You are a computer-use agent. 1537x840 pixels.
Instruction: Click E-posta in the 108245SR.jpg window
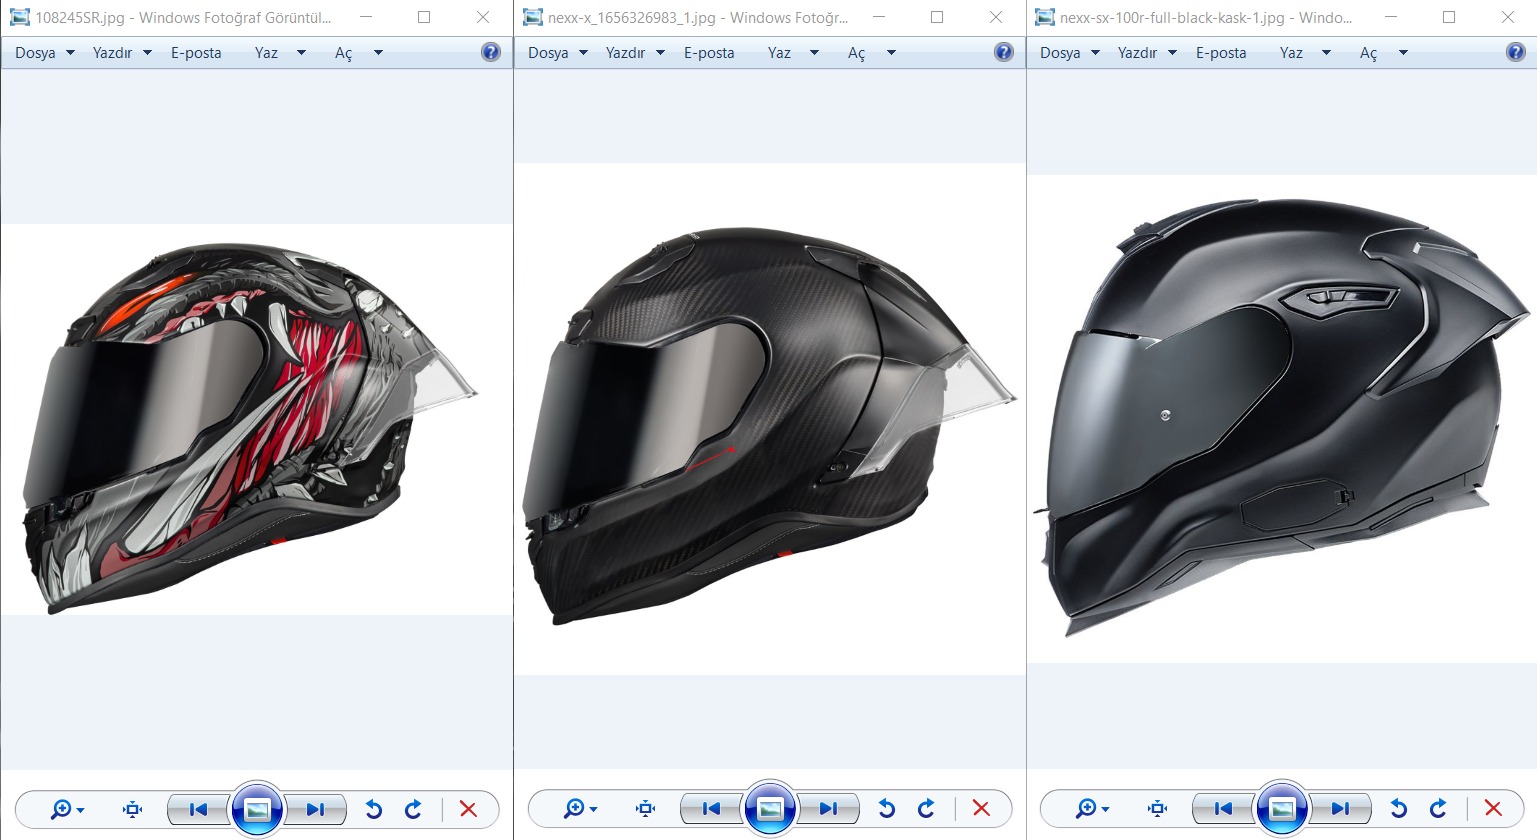(x=196, y=53)
